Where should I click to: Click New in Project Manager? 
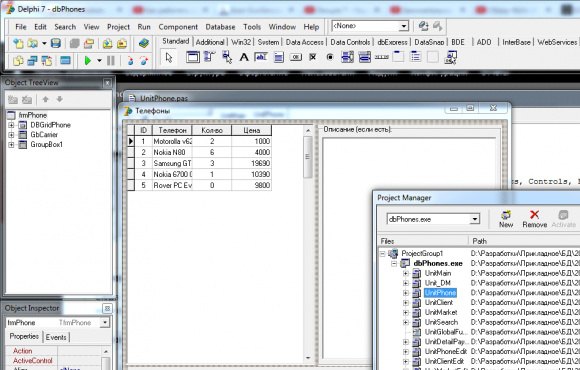506,219
